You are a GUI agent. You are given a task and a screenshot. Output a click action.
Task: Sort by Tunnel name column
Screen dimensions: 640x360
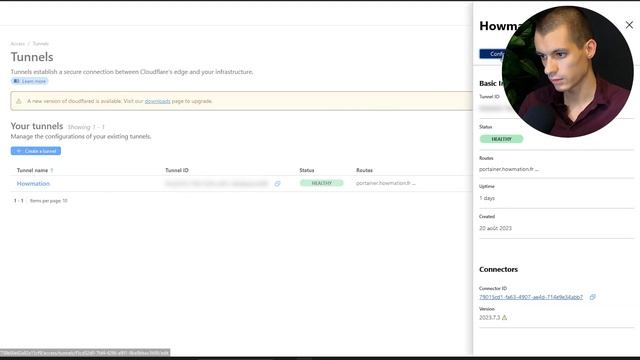pos(35,170)
